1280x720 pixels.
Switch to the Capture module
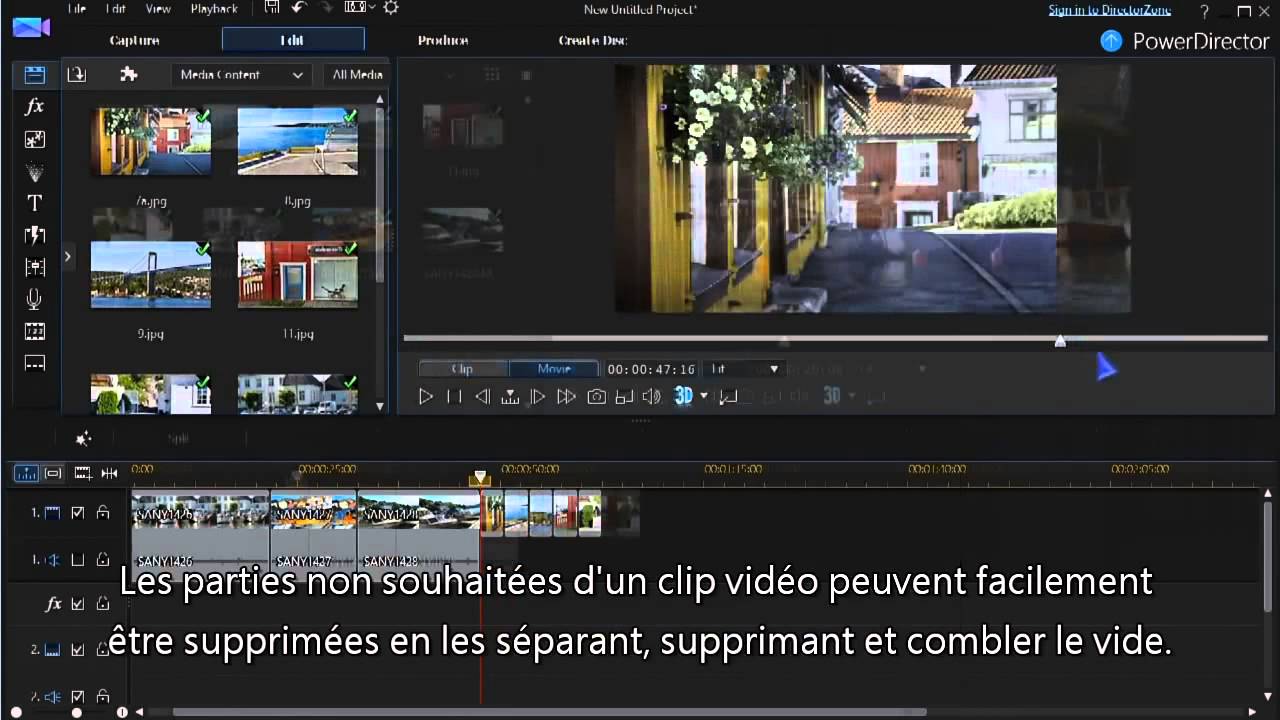point(135,40)
